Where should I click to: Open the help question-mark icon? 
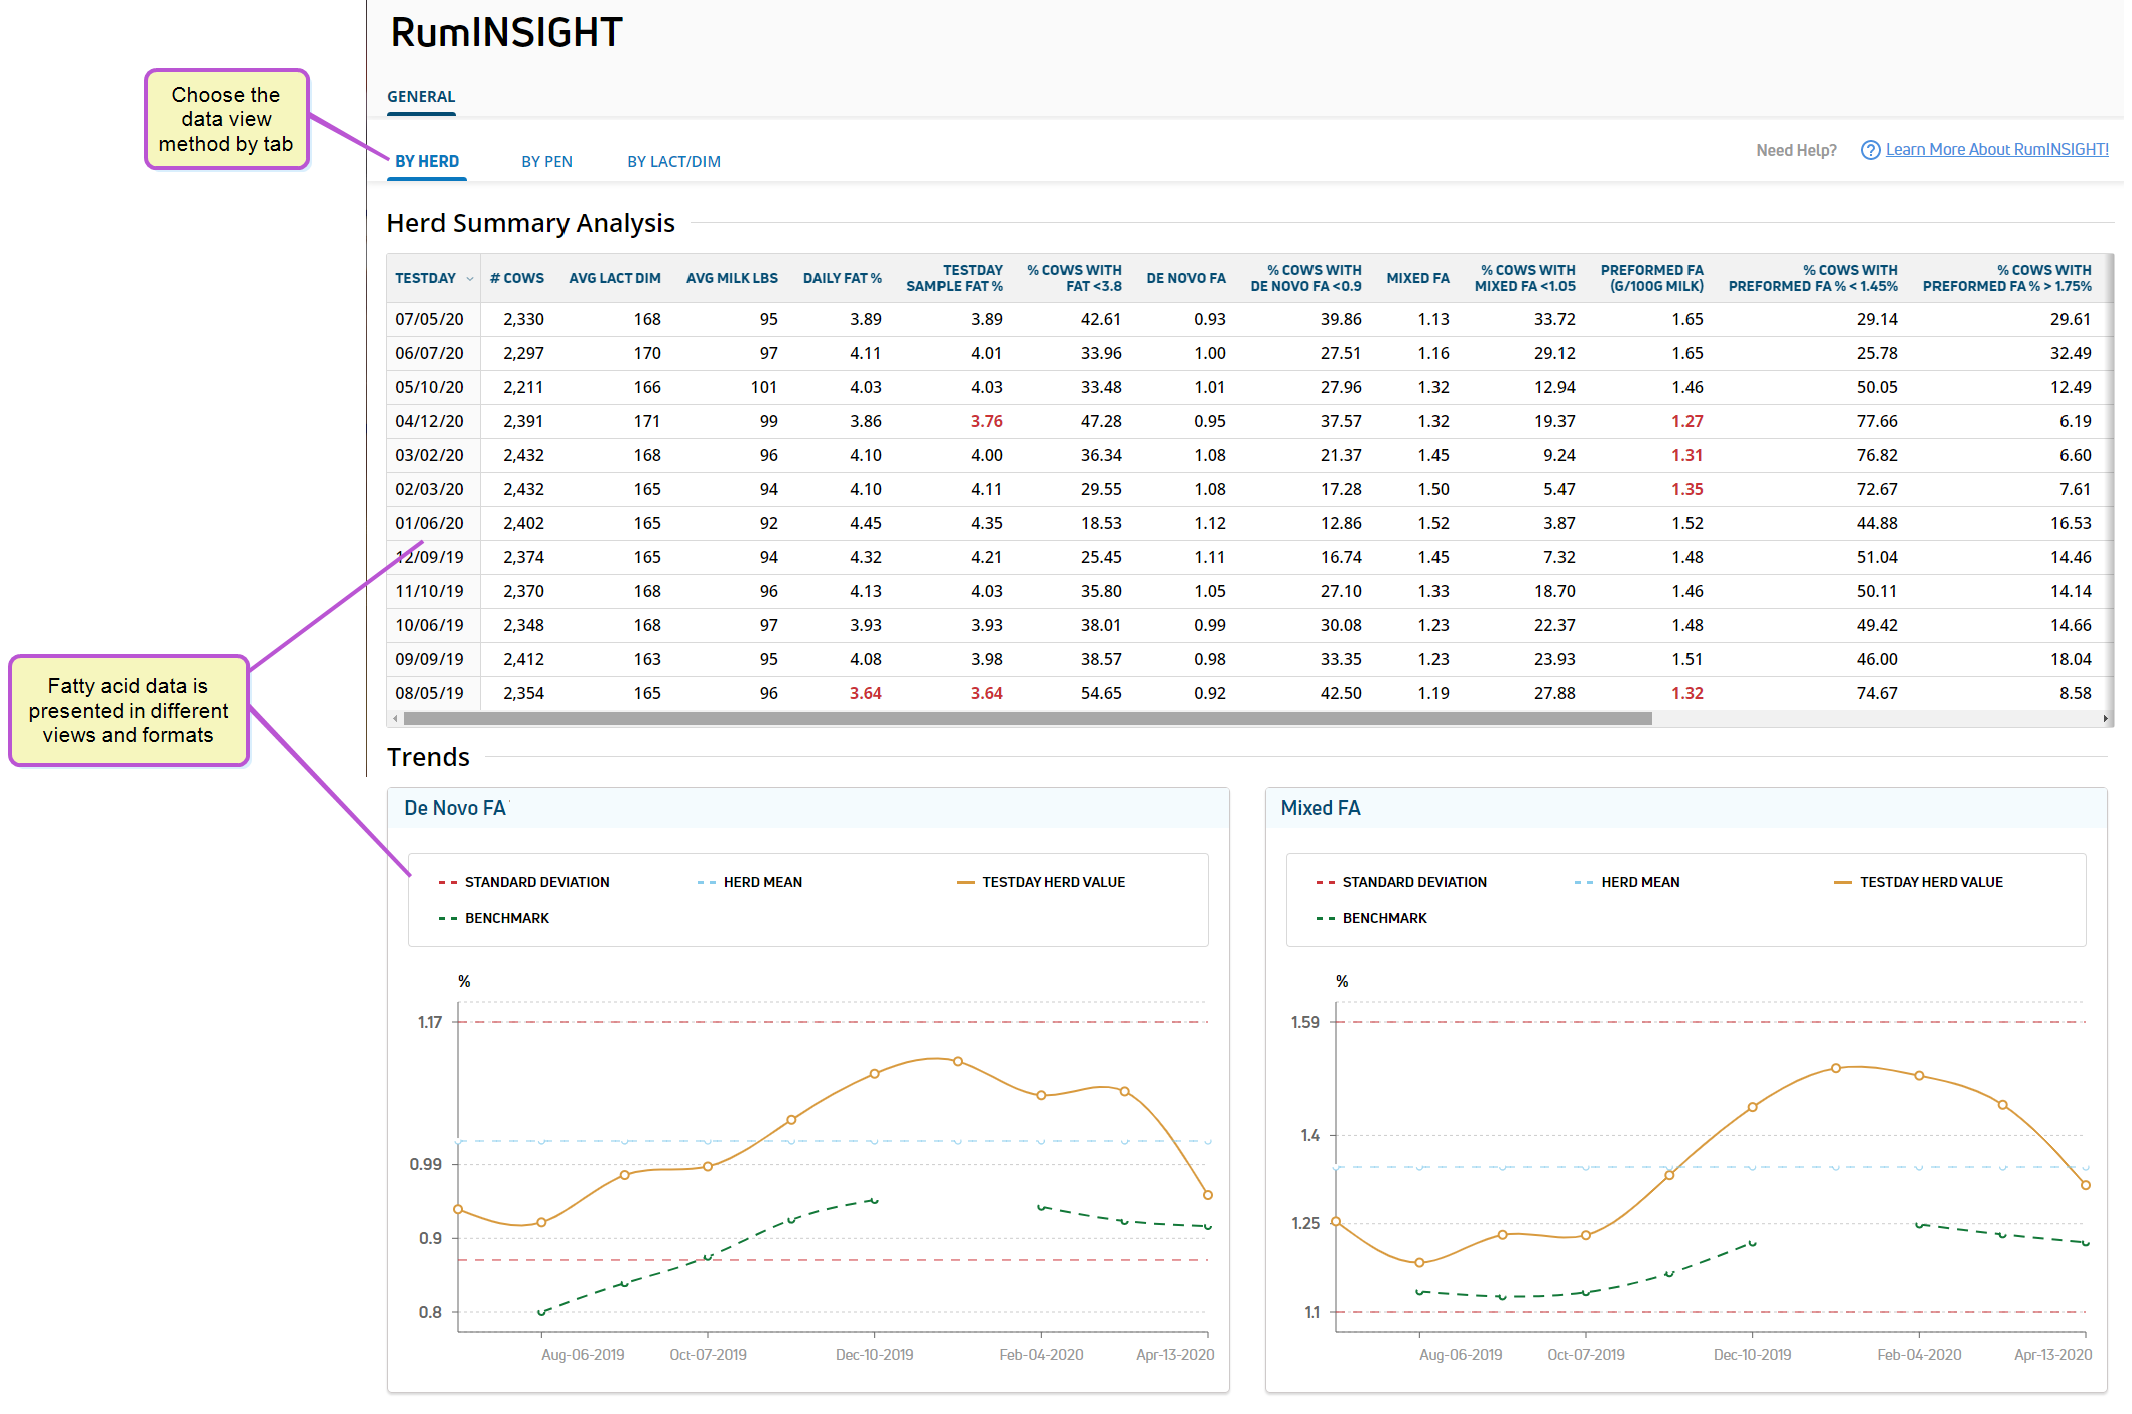click(x=1870, y=150)
